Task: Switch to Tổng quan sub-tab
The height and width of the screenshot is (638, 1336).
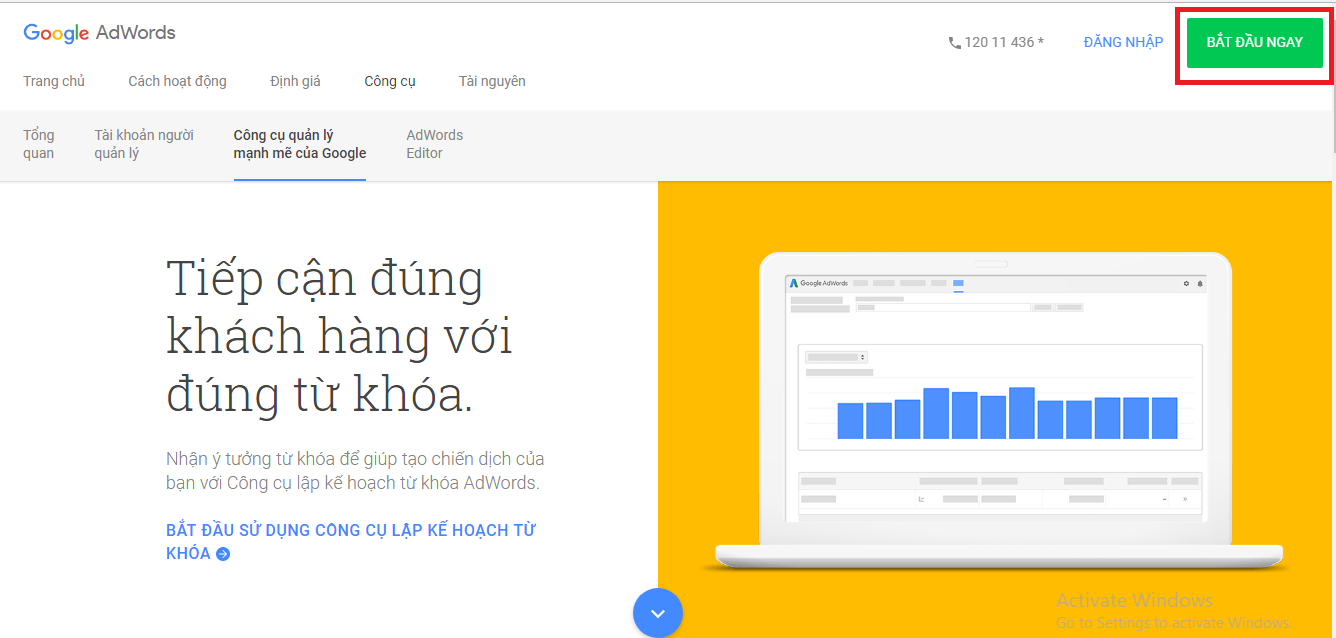Action: [x=39, y=144]
